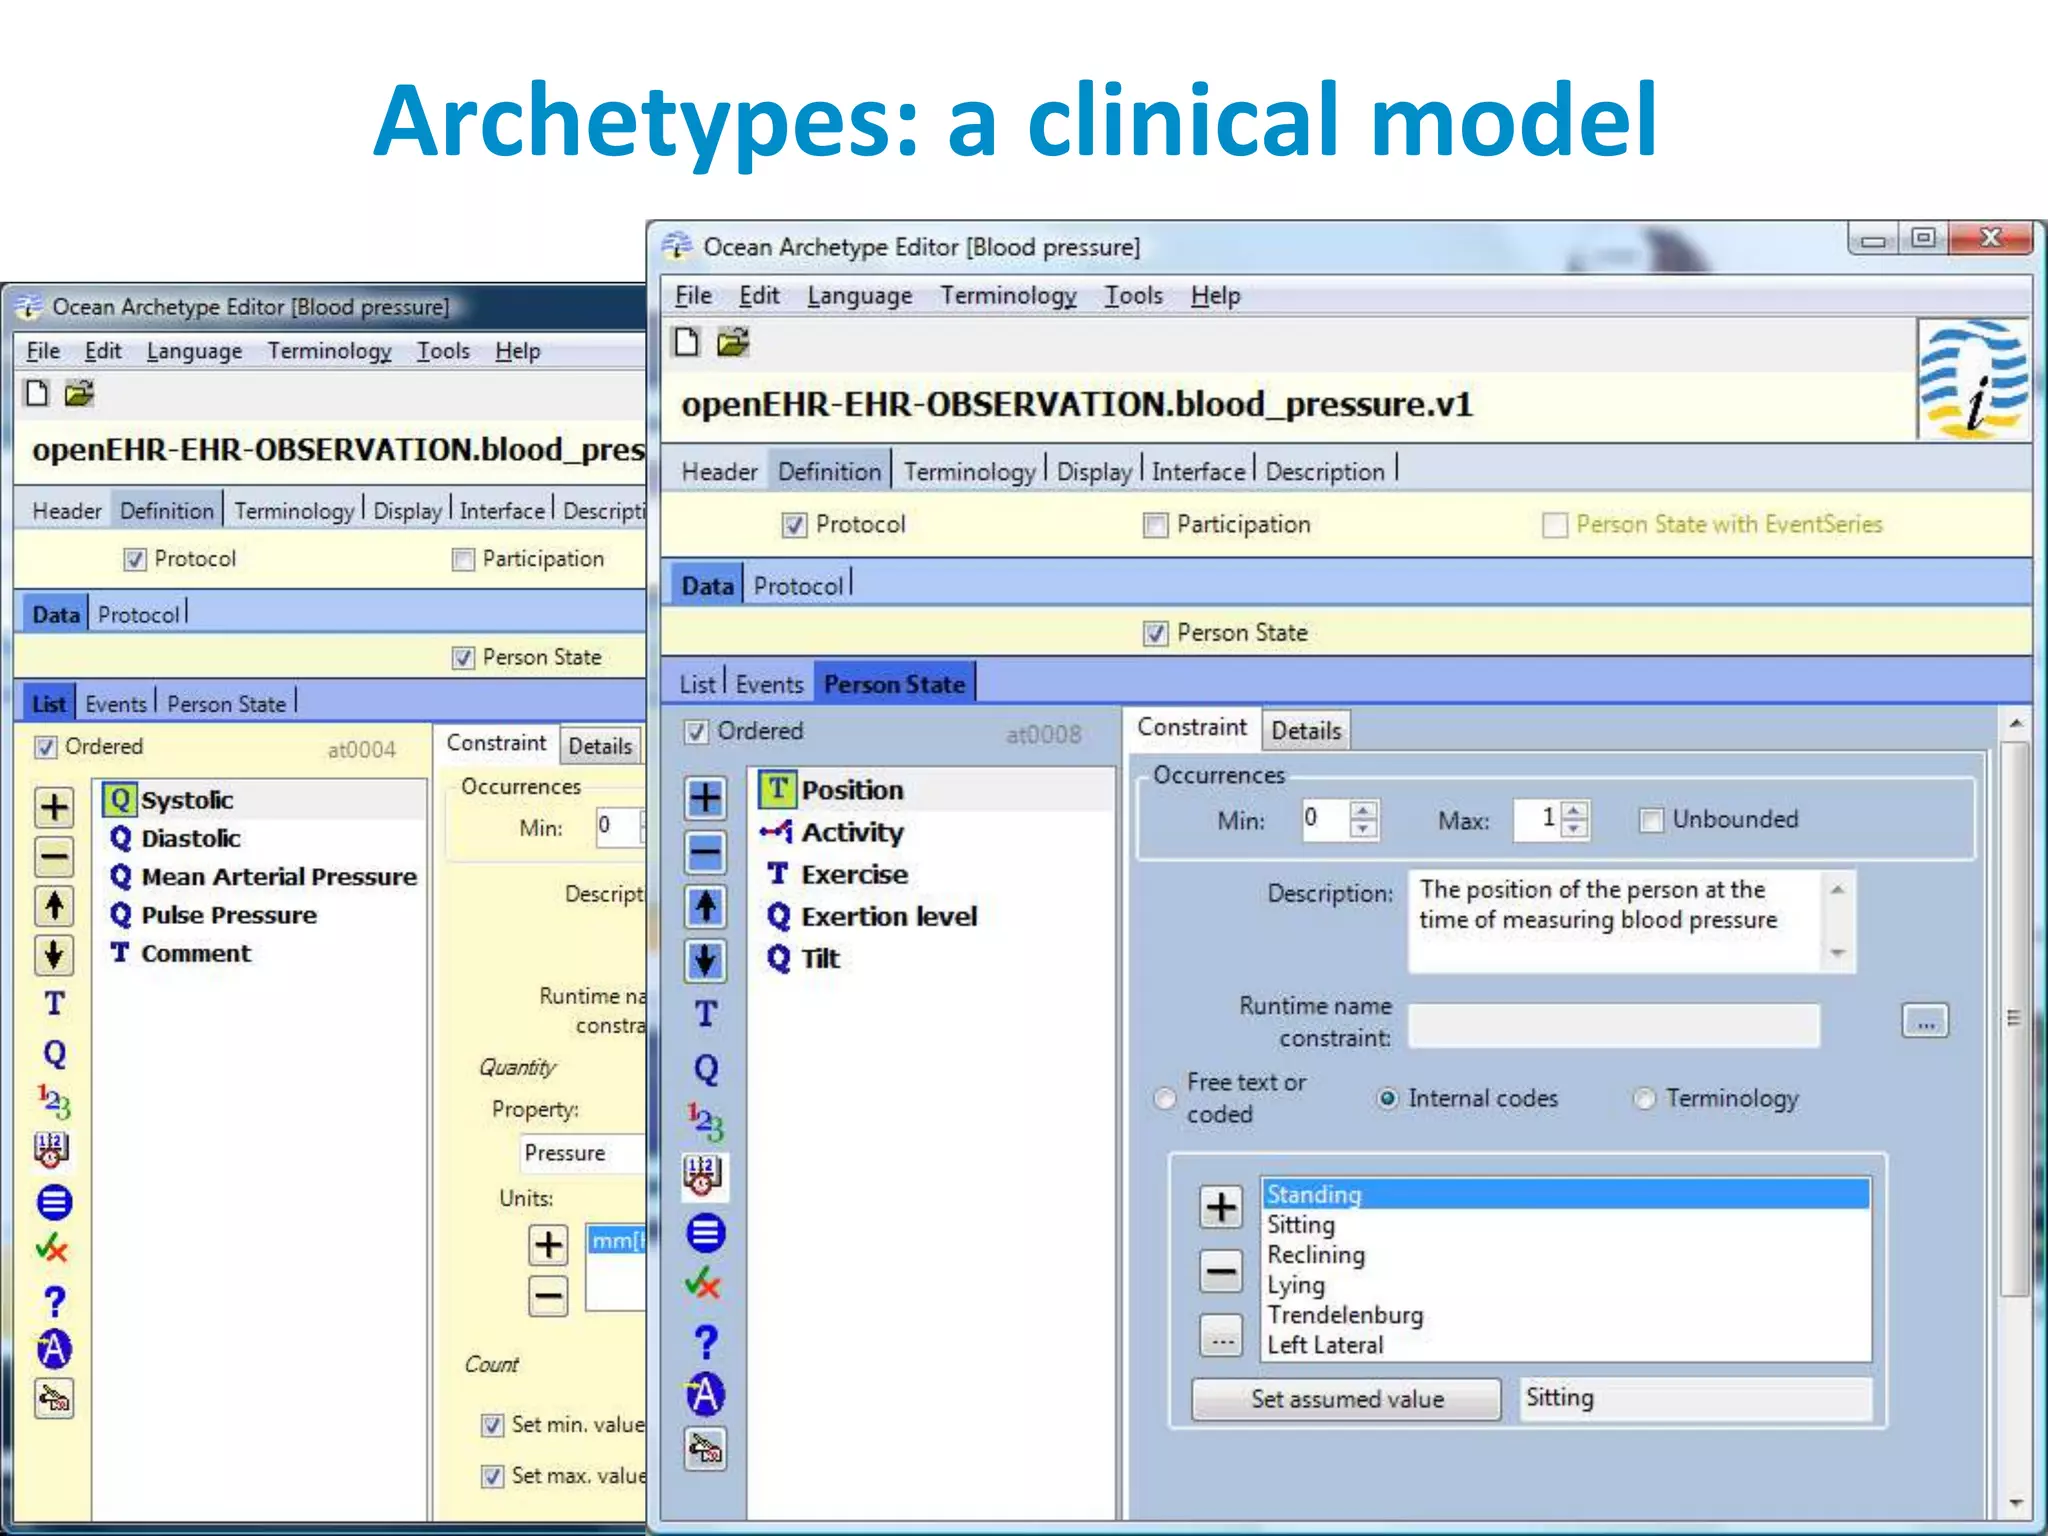This screenshot has width=2048, height=1536.
Task: Add a code with + beside the Standing list
Action: coord(1221,1207)
